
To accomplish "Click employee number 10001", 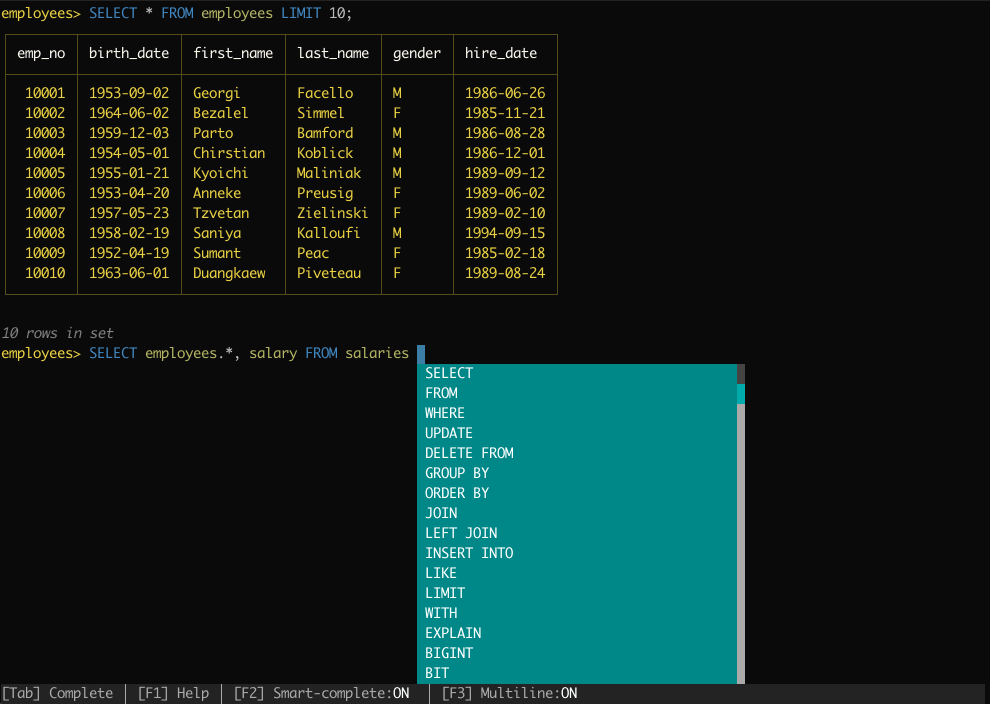I will (45, 93).
